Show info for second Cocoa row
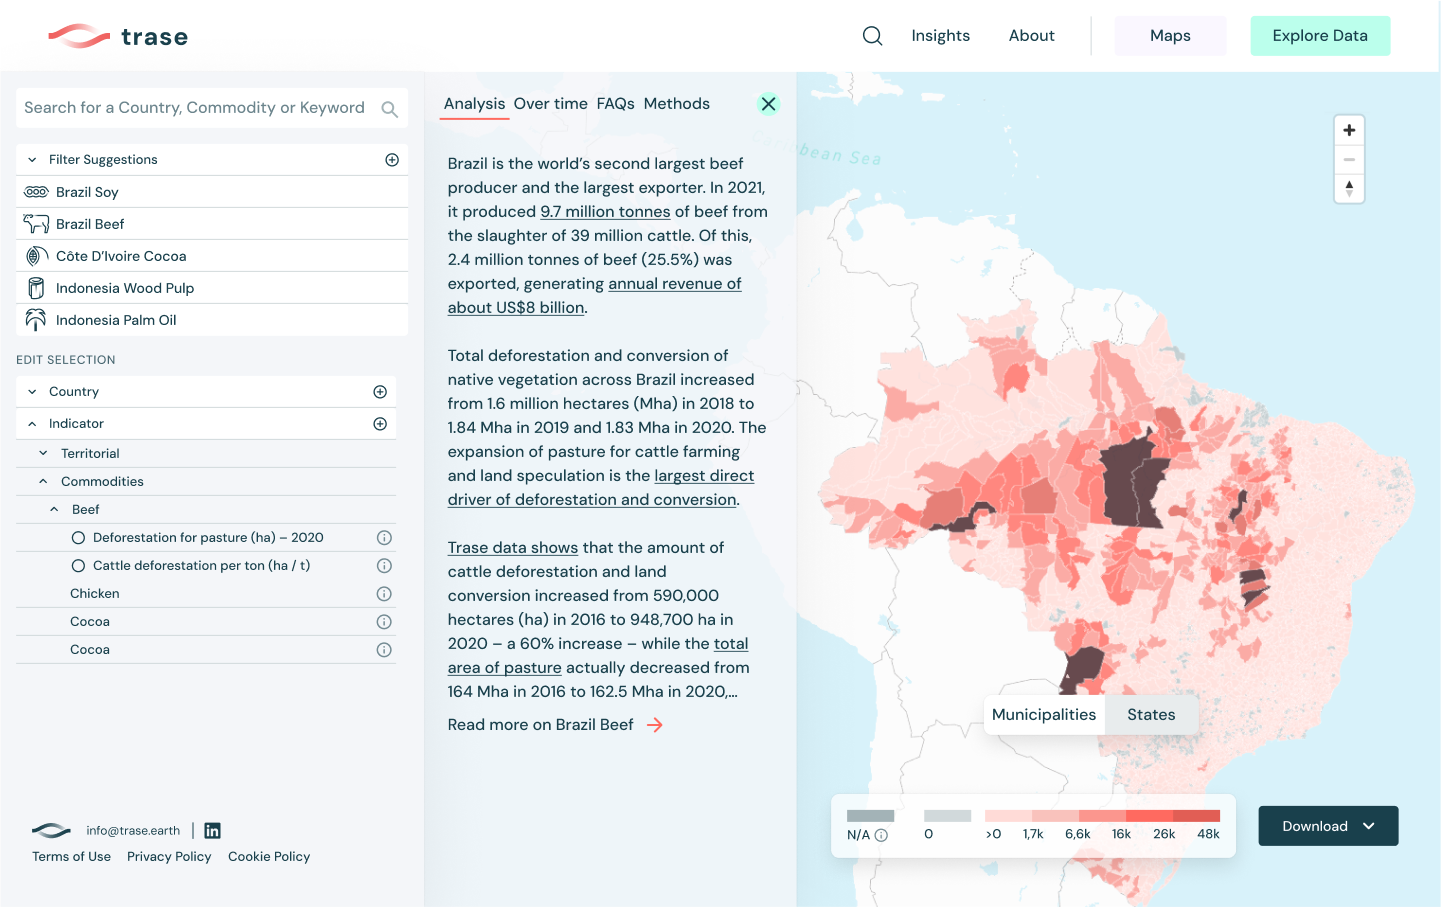The image size is (1441, 907). [384, 650]
